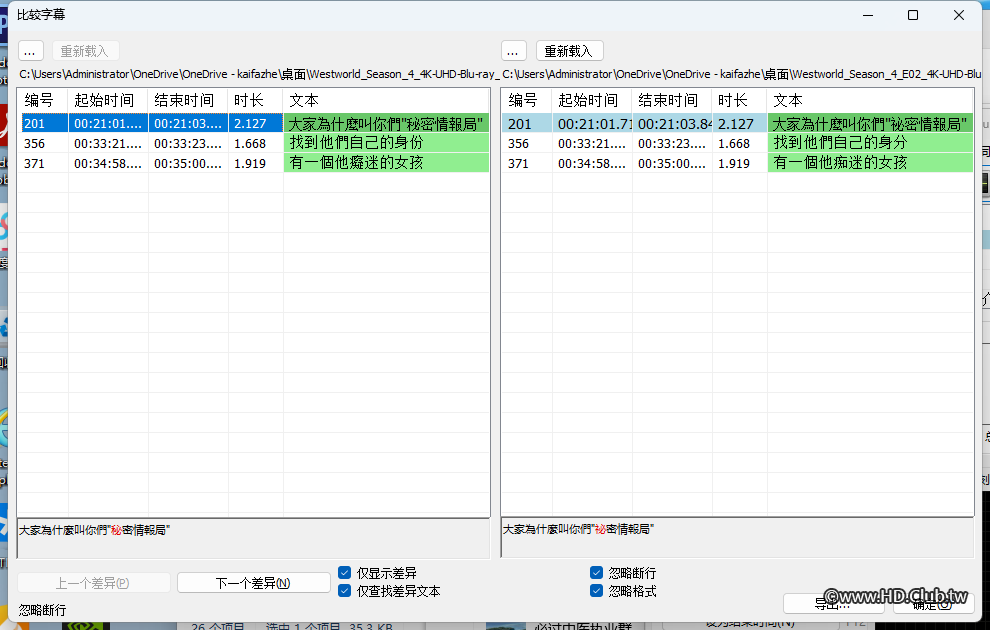This screenshot has width=990, height=630.
Task: Click the left table 起始时间 column header
Action: pos(108,100)
